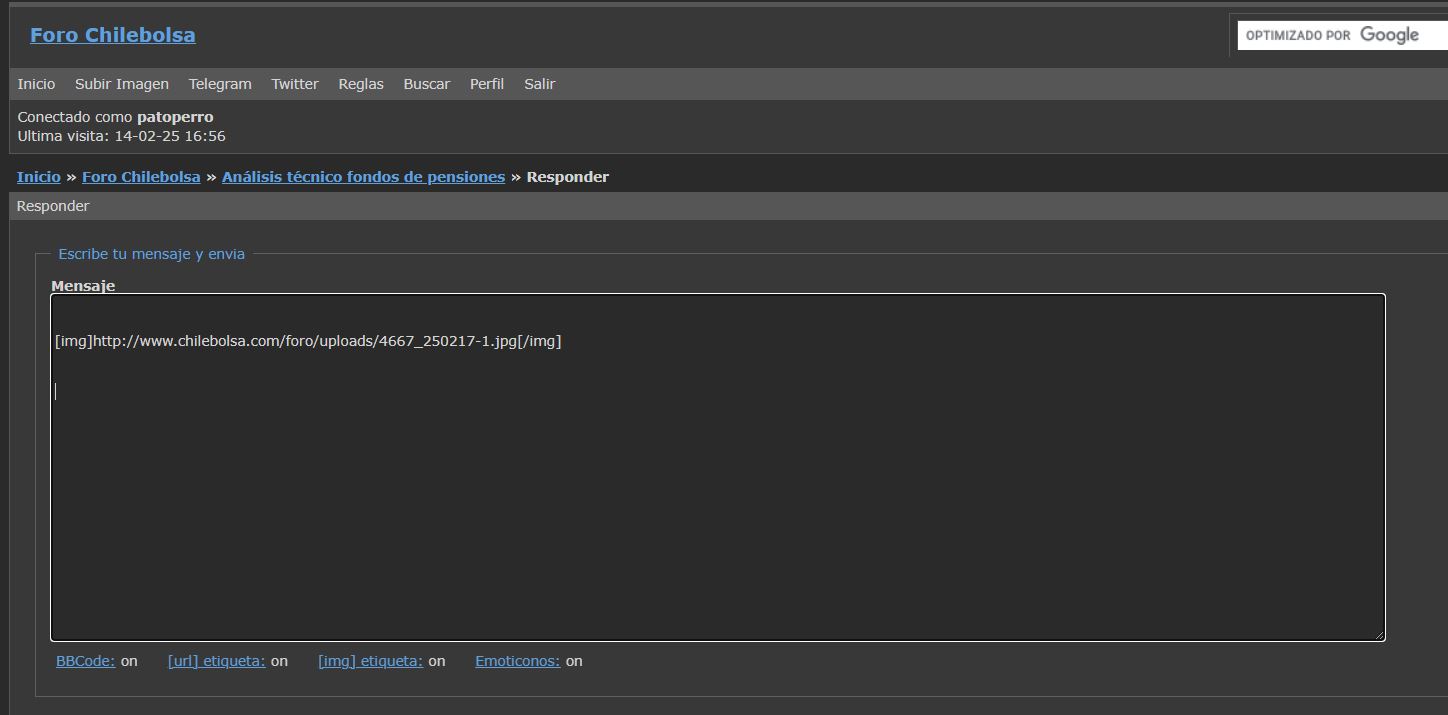Go to Inicio in the navigation bar
Viewport: 1448px width, 715px height.
(36, 84)
